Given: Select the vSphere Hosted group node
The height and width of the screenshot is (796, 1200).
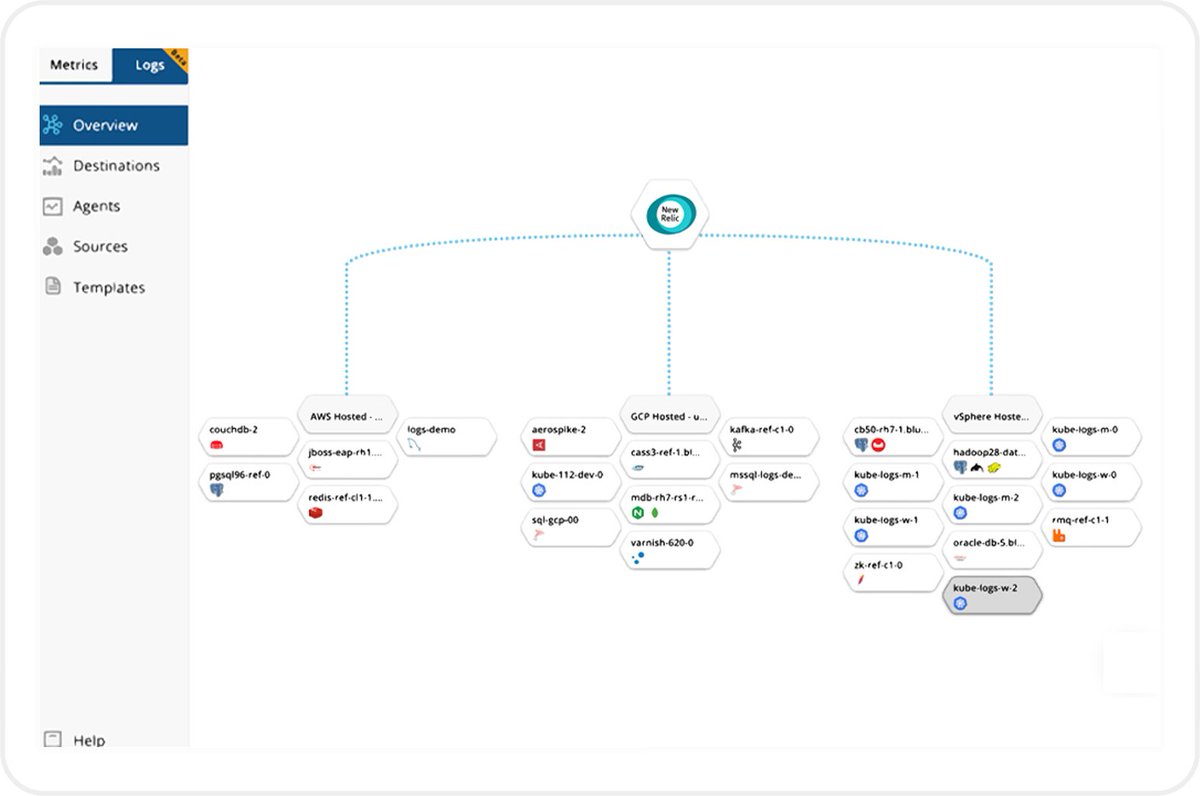Looking at the screenshot, I should 993,415.
